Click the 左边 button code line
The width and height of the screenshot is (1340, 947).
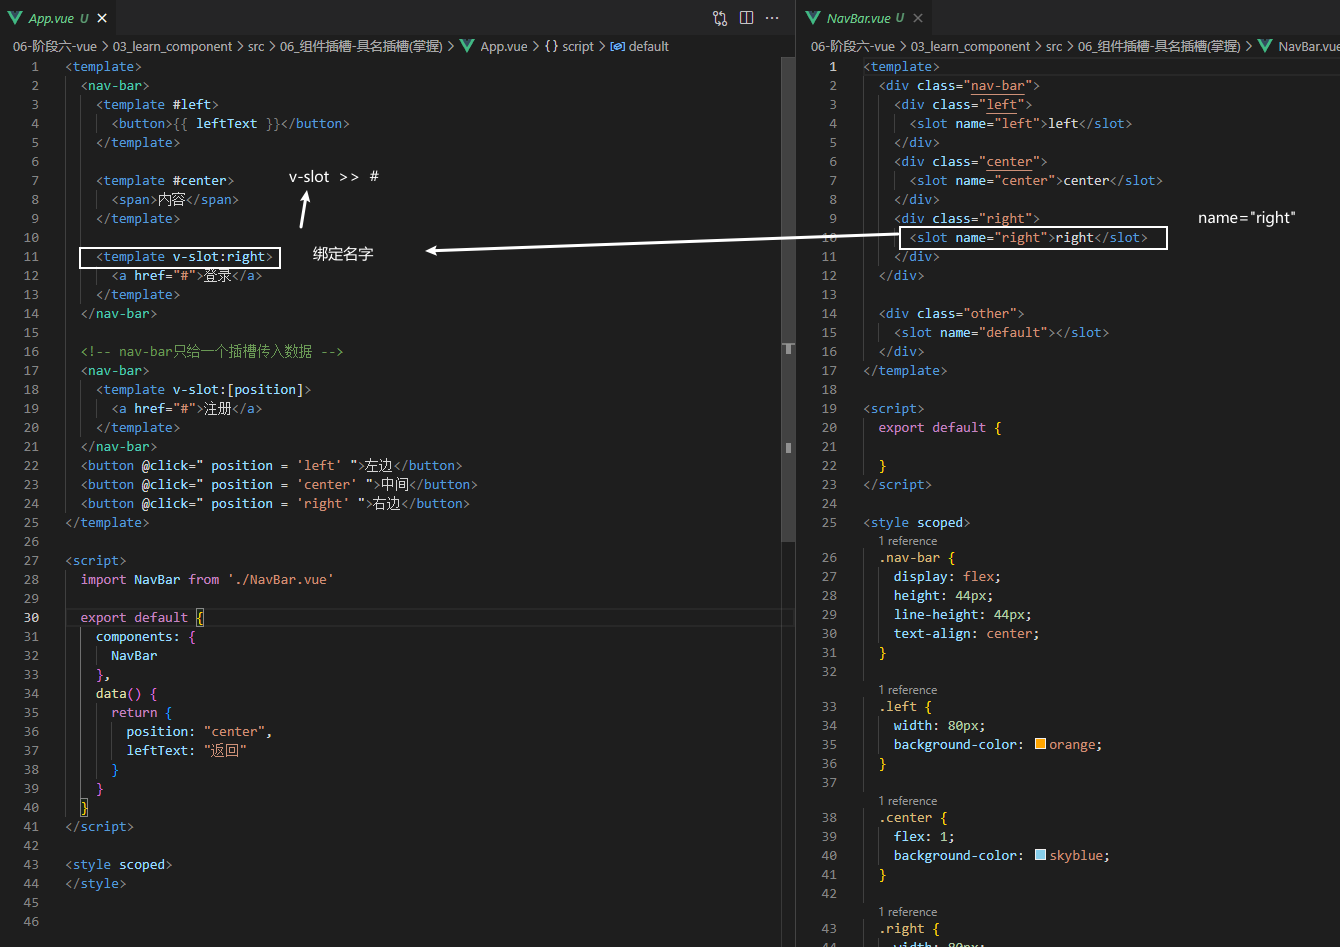(271, 465)
